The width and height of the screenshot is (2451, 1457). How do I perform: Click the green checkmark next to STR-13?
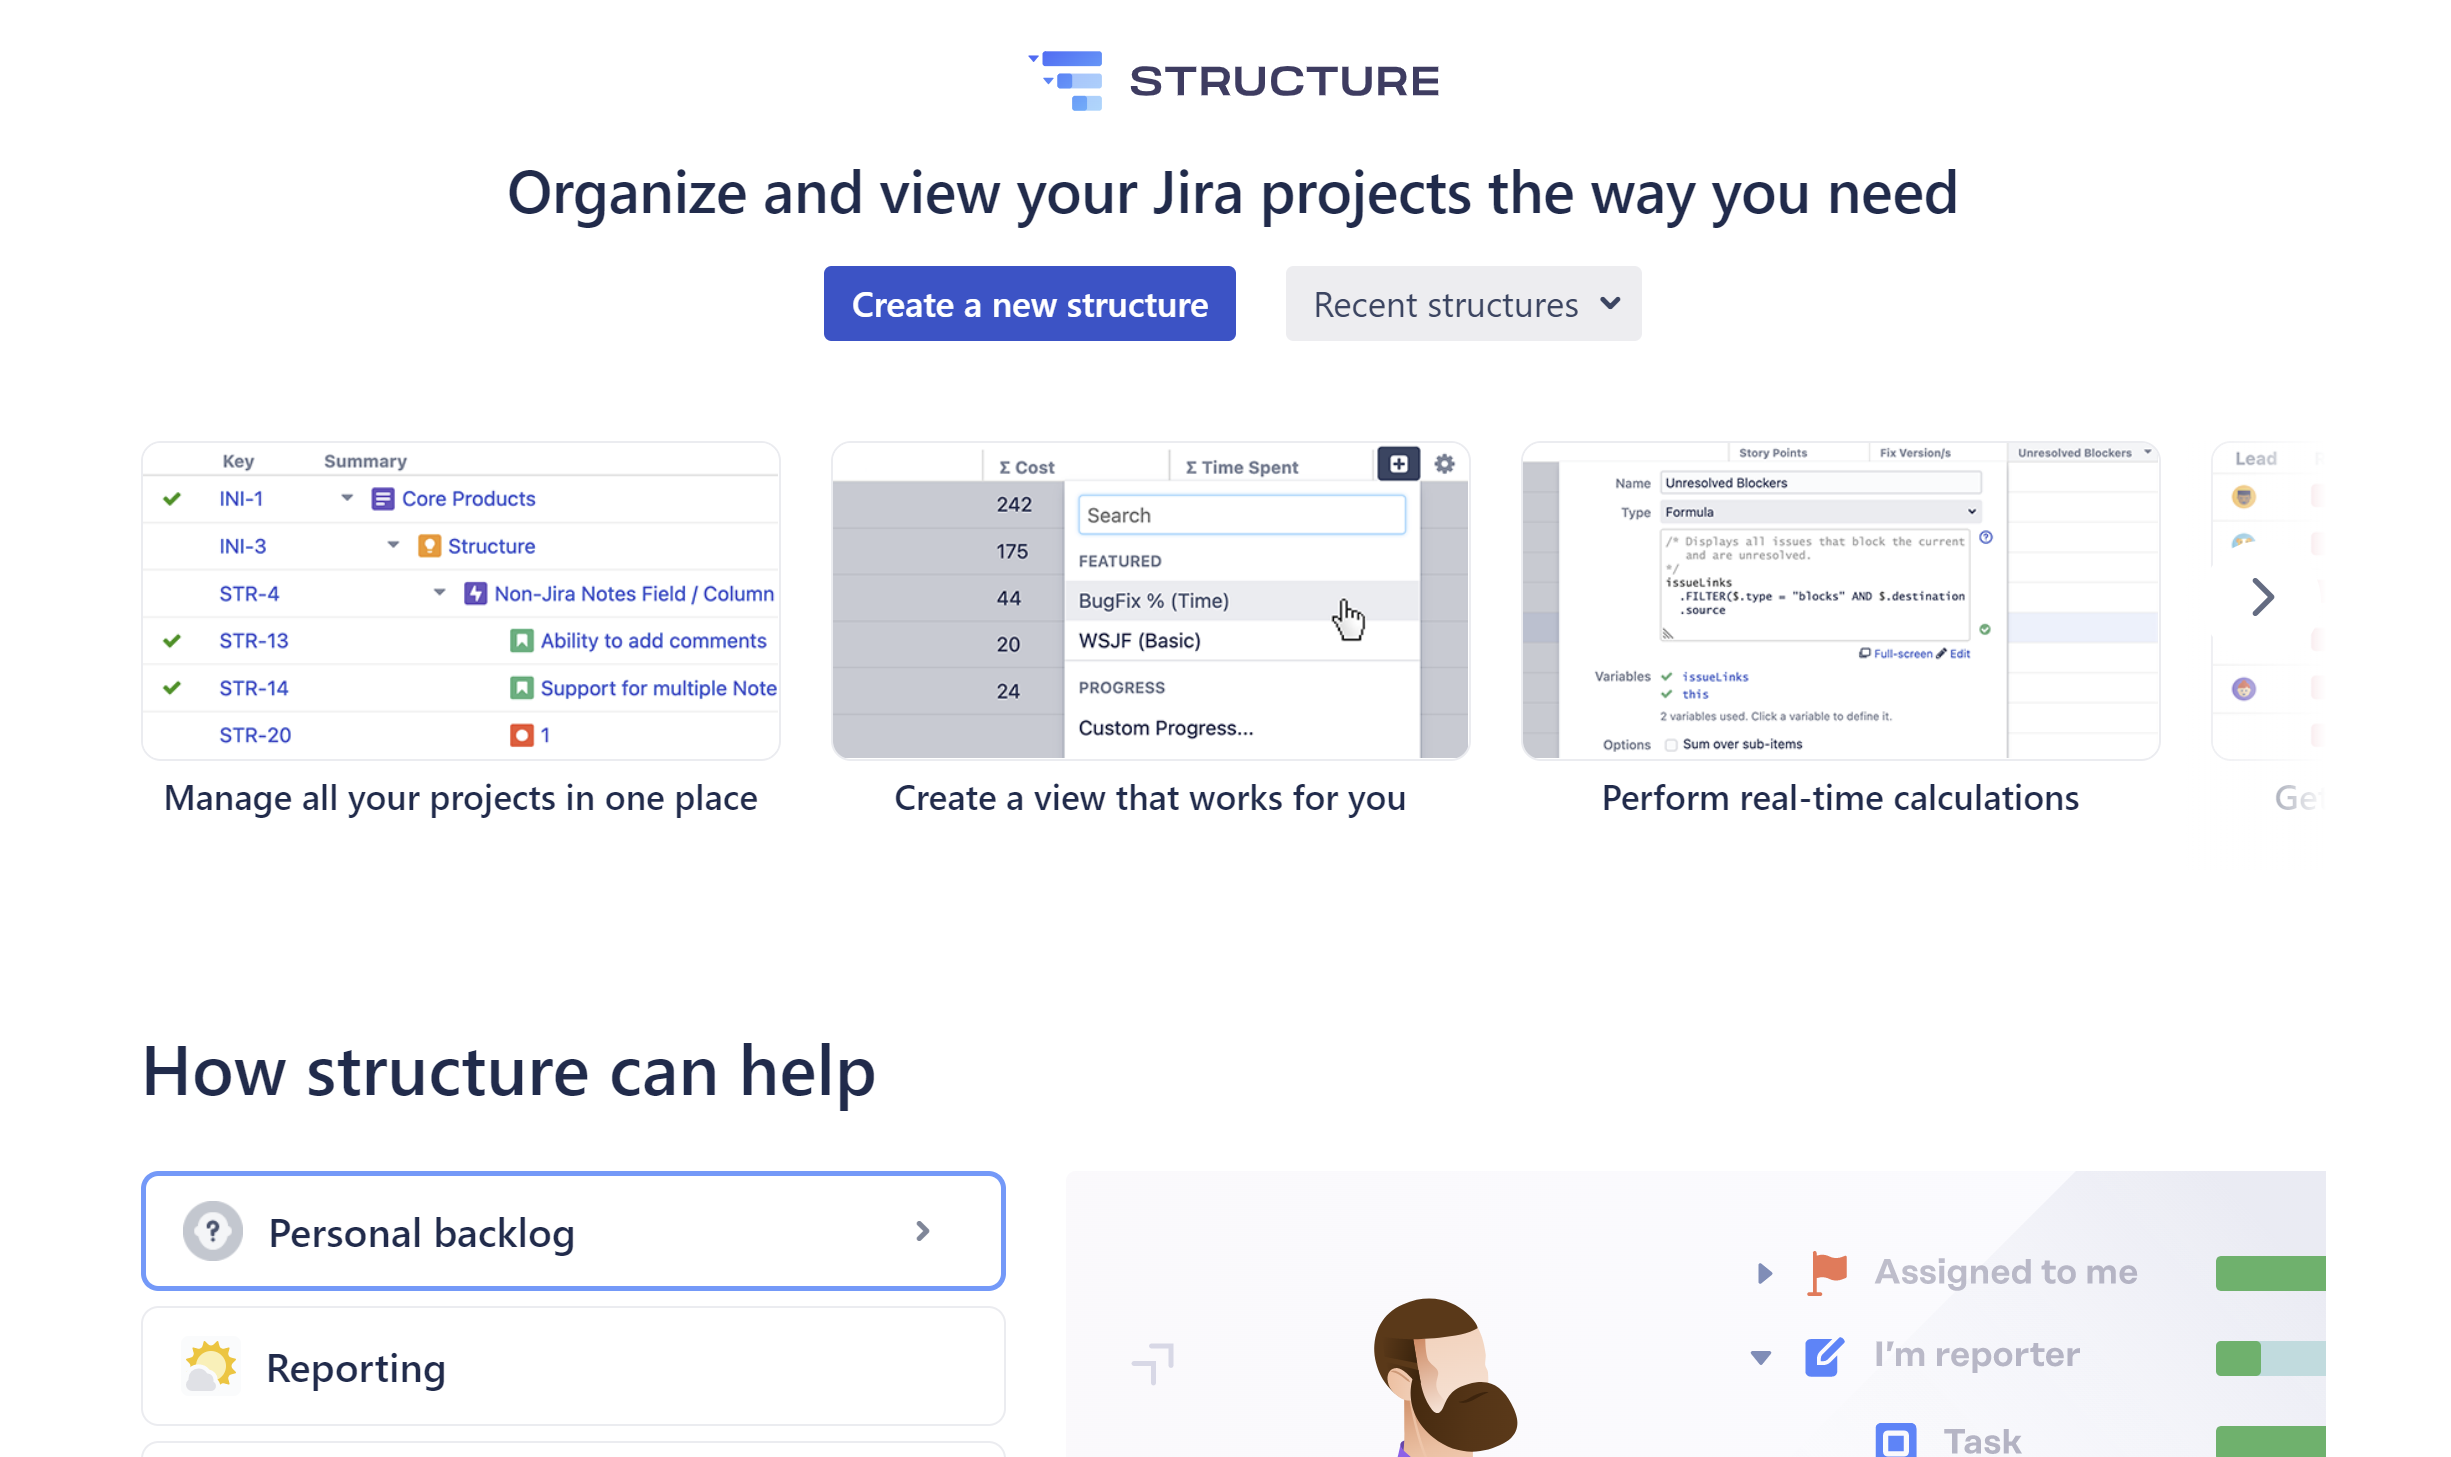point(172,640)
